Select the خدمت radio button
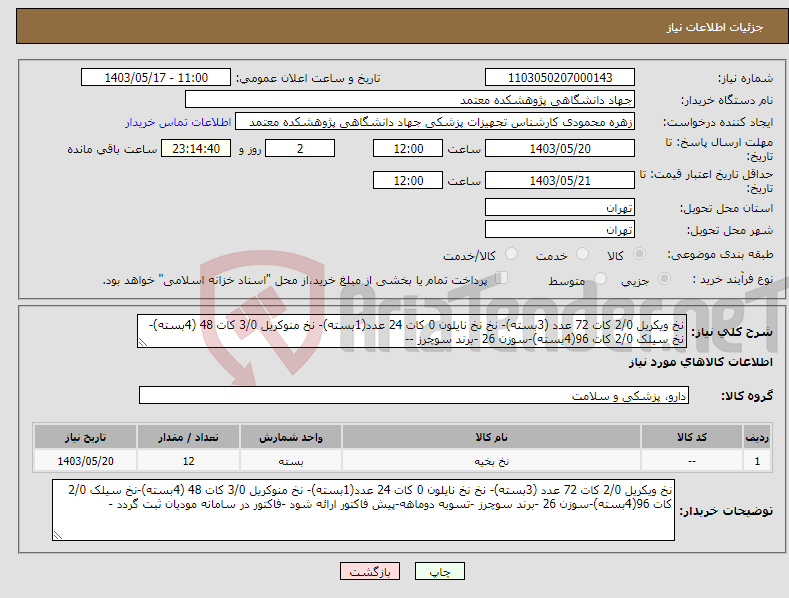Image resolution: width=789 pixels, height=598 pixels. [x=582, y=254]
